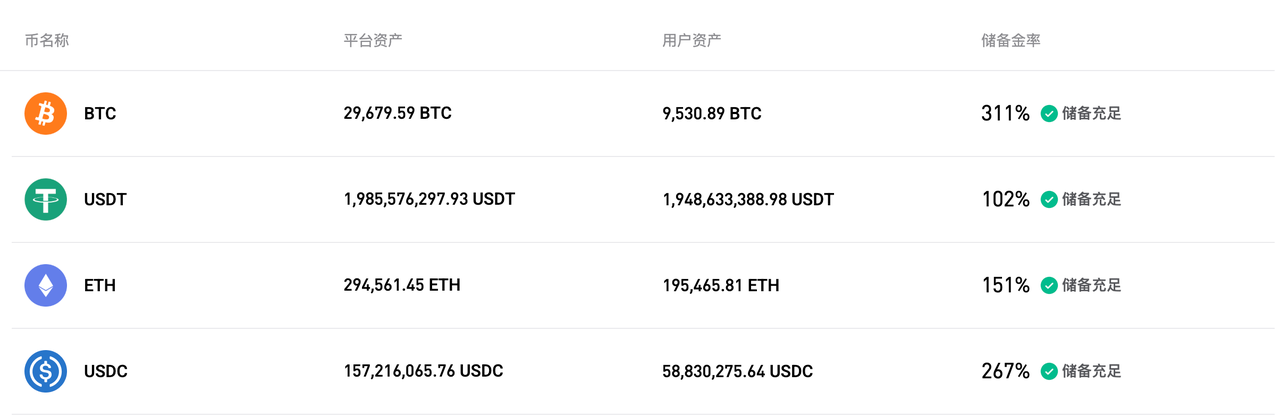
Task: Click the purple Ethereum coin icon
Action: [x=45, y=285]
